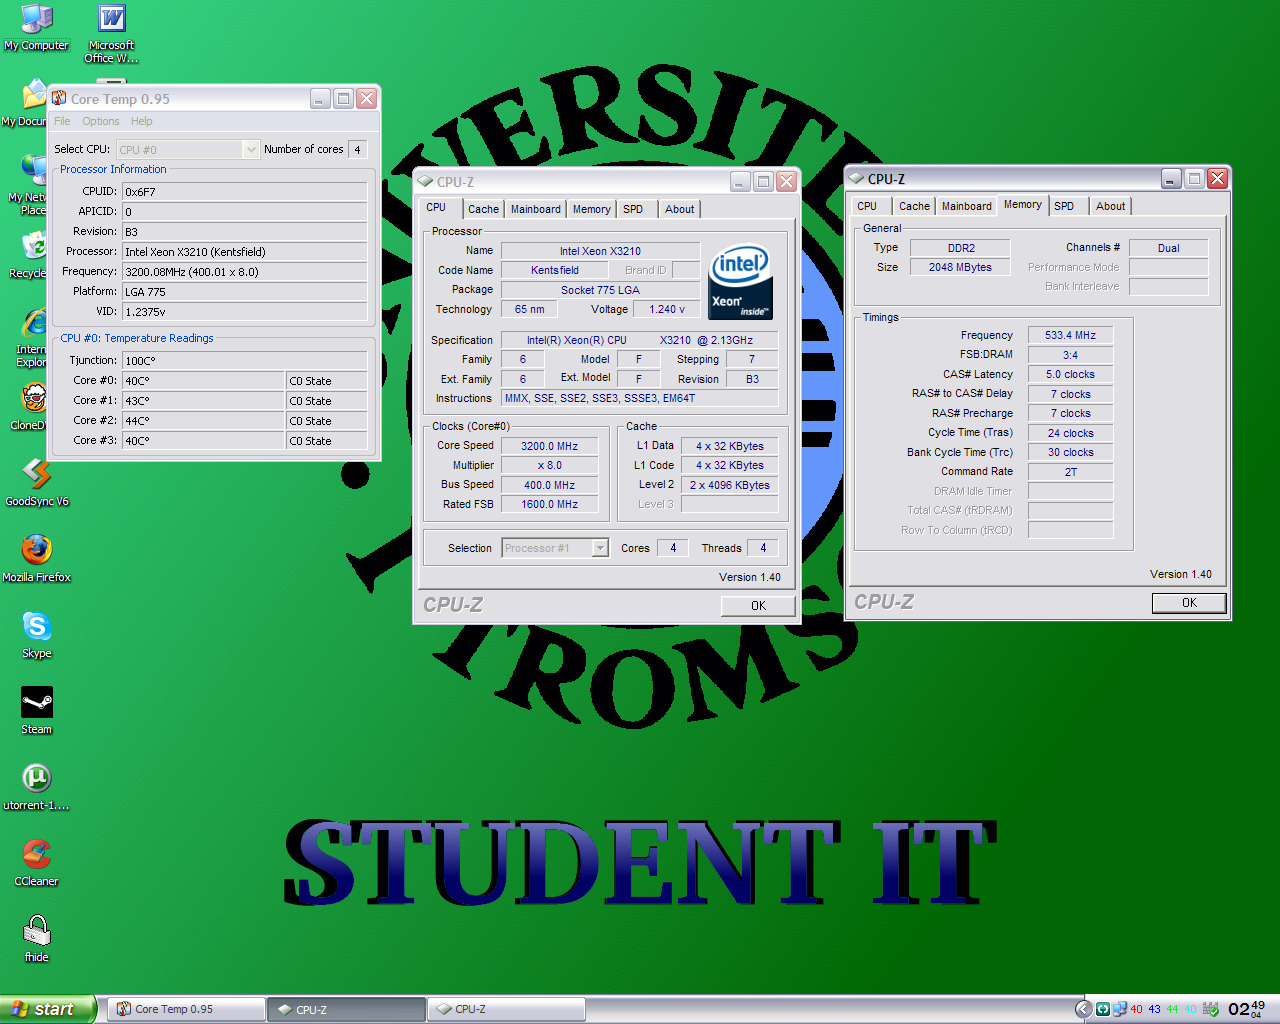1280x1024 pixels.
Task: Click the Memory CPU-Z window title icon
Action: pos(856,179)
